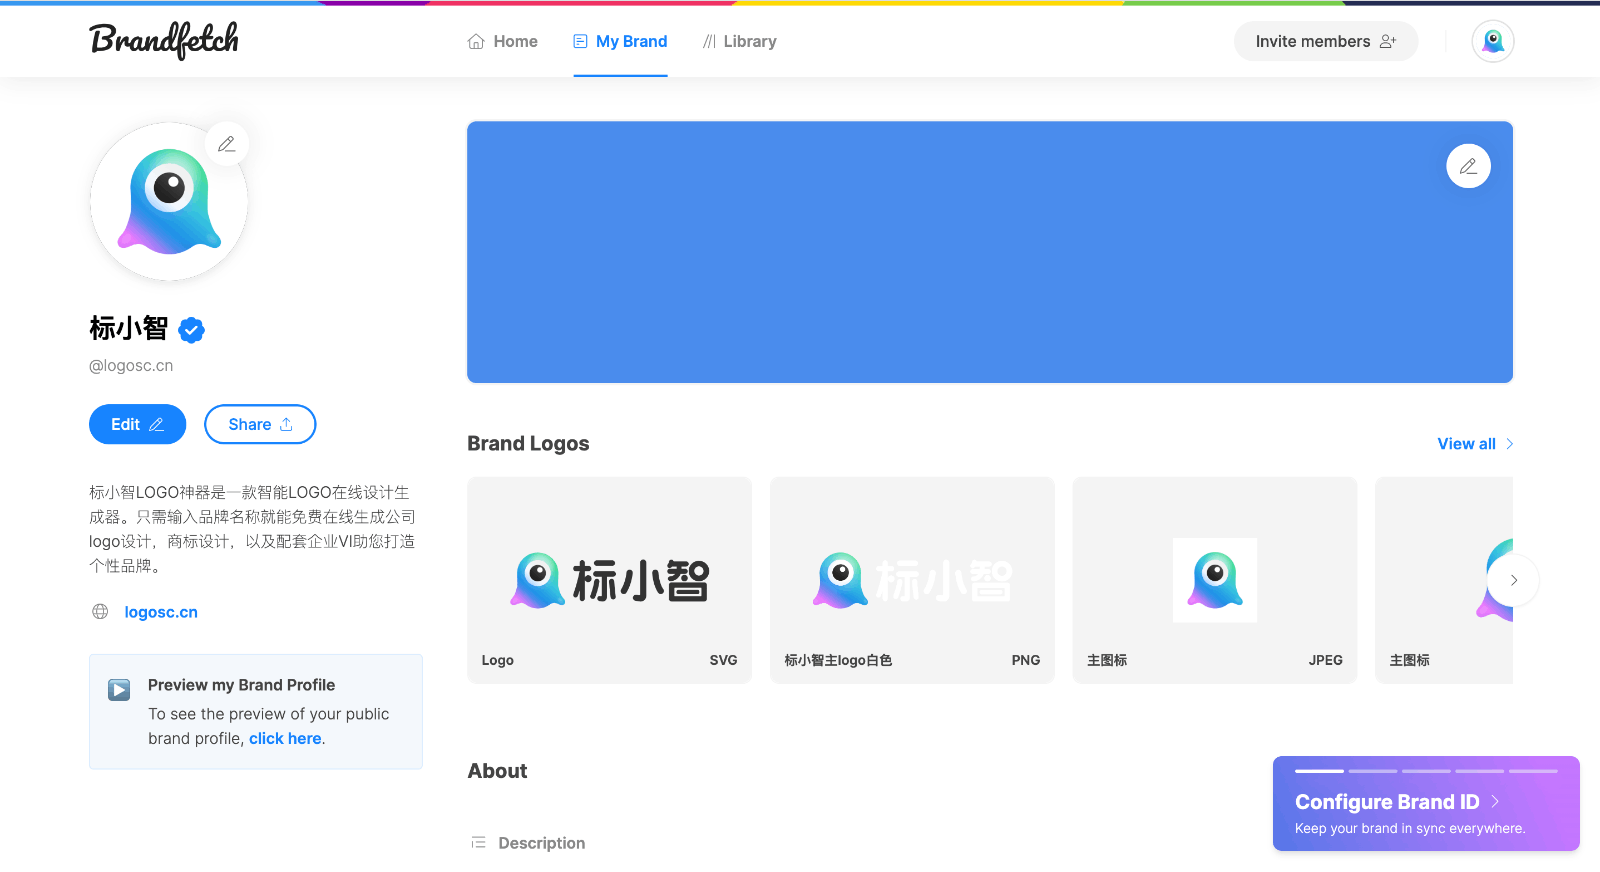Open Configure Brand ID panel
Screen dimensions: 1600x872
click(1426, 803)
